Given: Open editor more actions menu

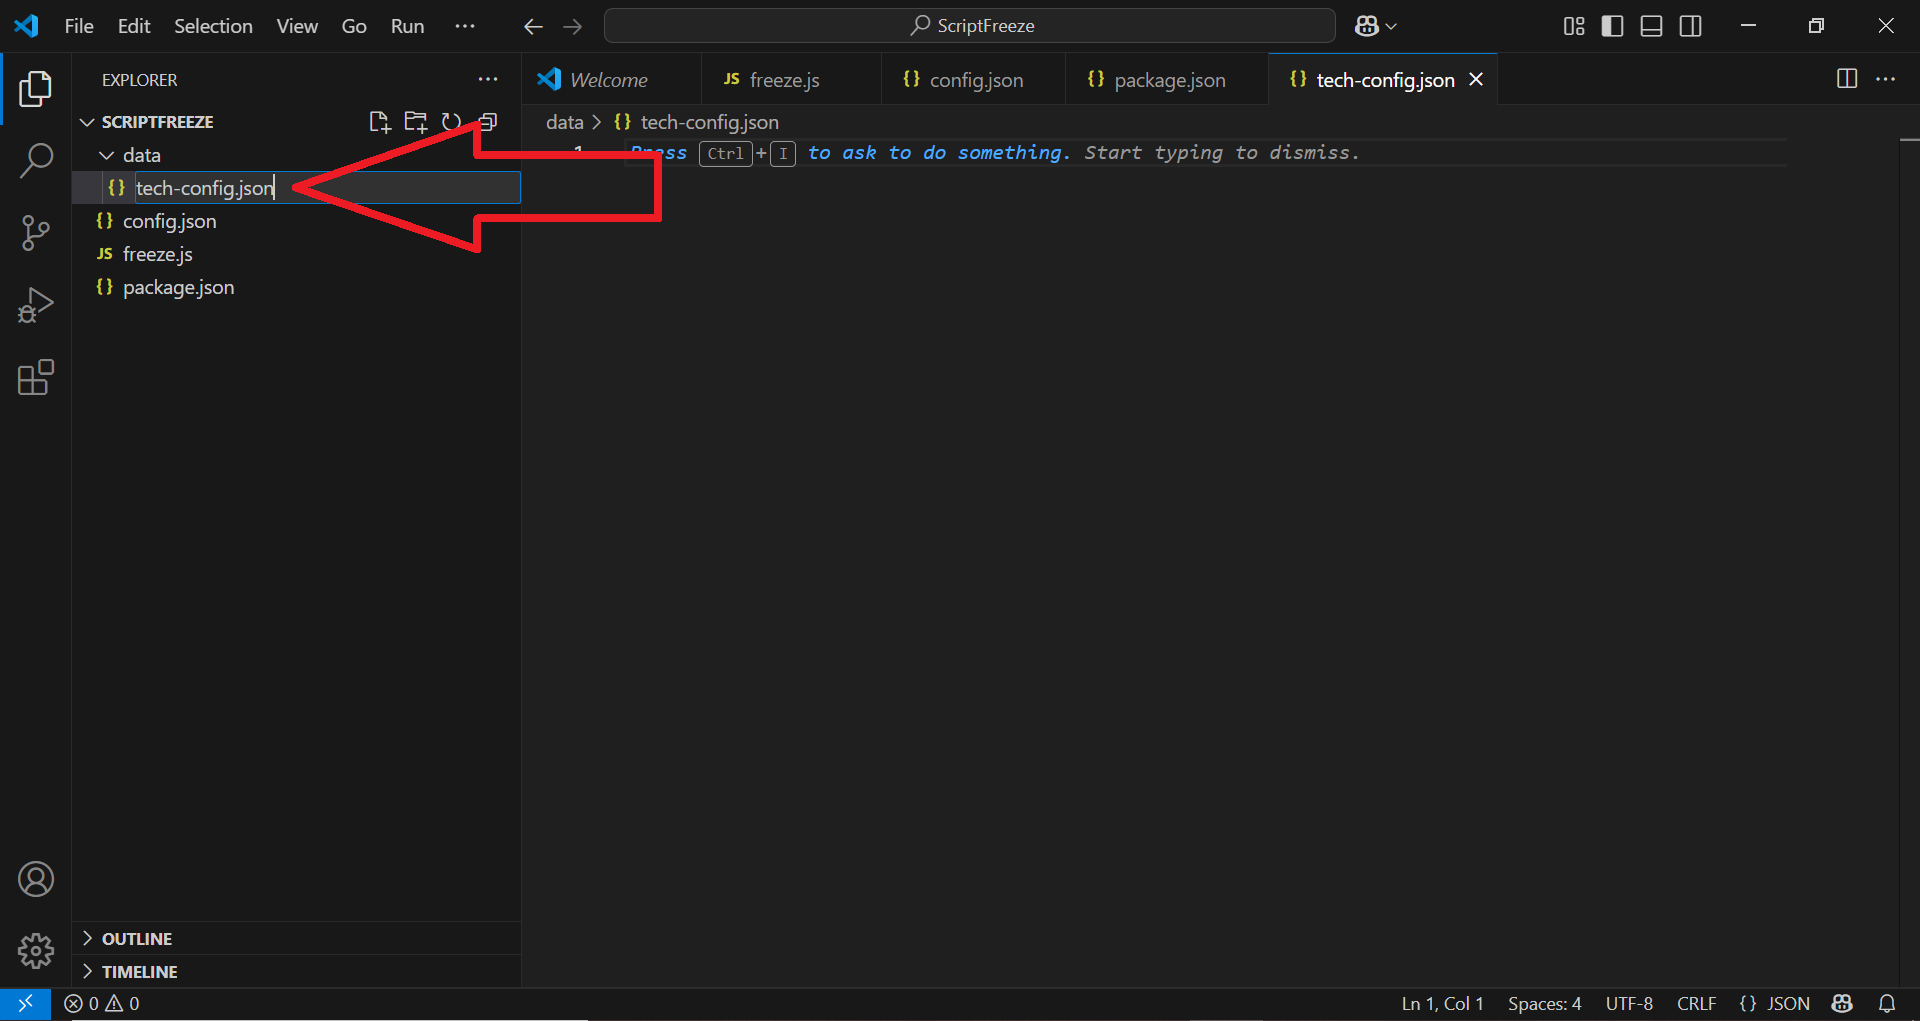Looking at the screenshot, I should click(x=1885, y=79).
